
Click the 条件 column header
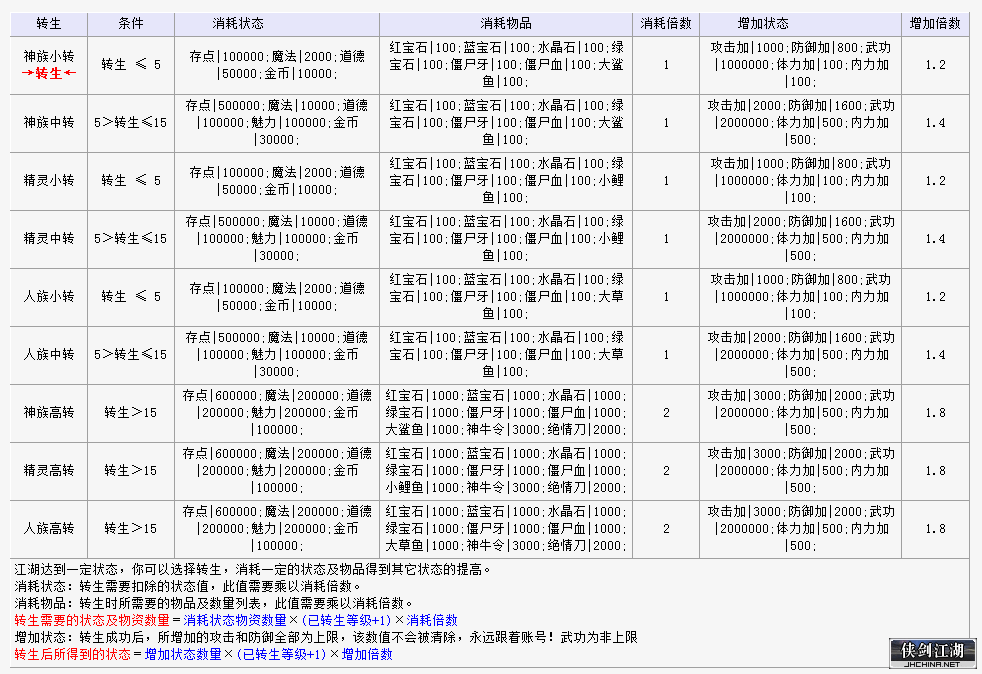point(131,24)
